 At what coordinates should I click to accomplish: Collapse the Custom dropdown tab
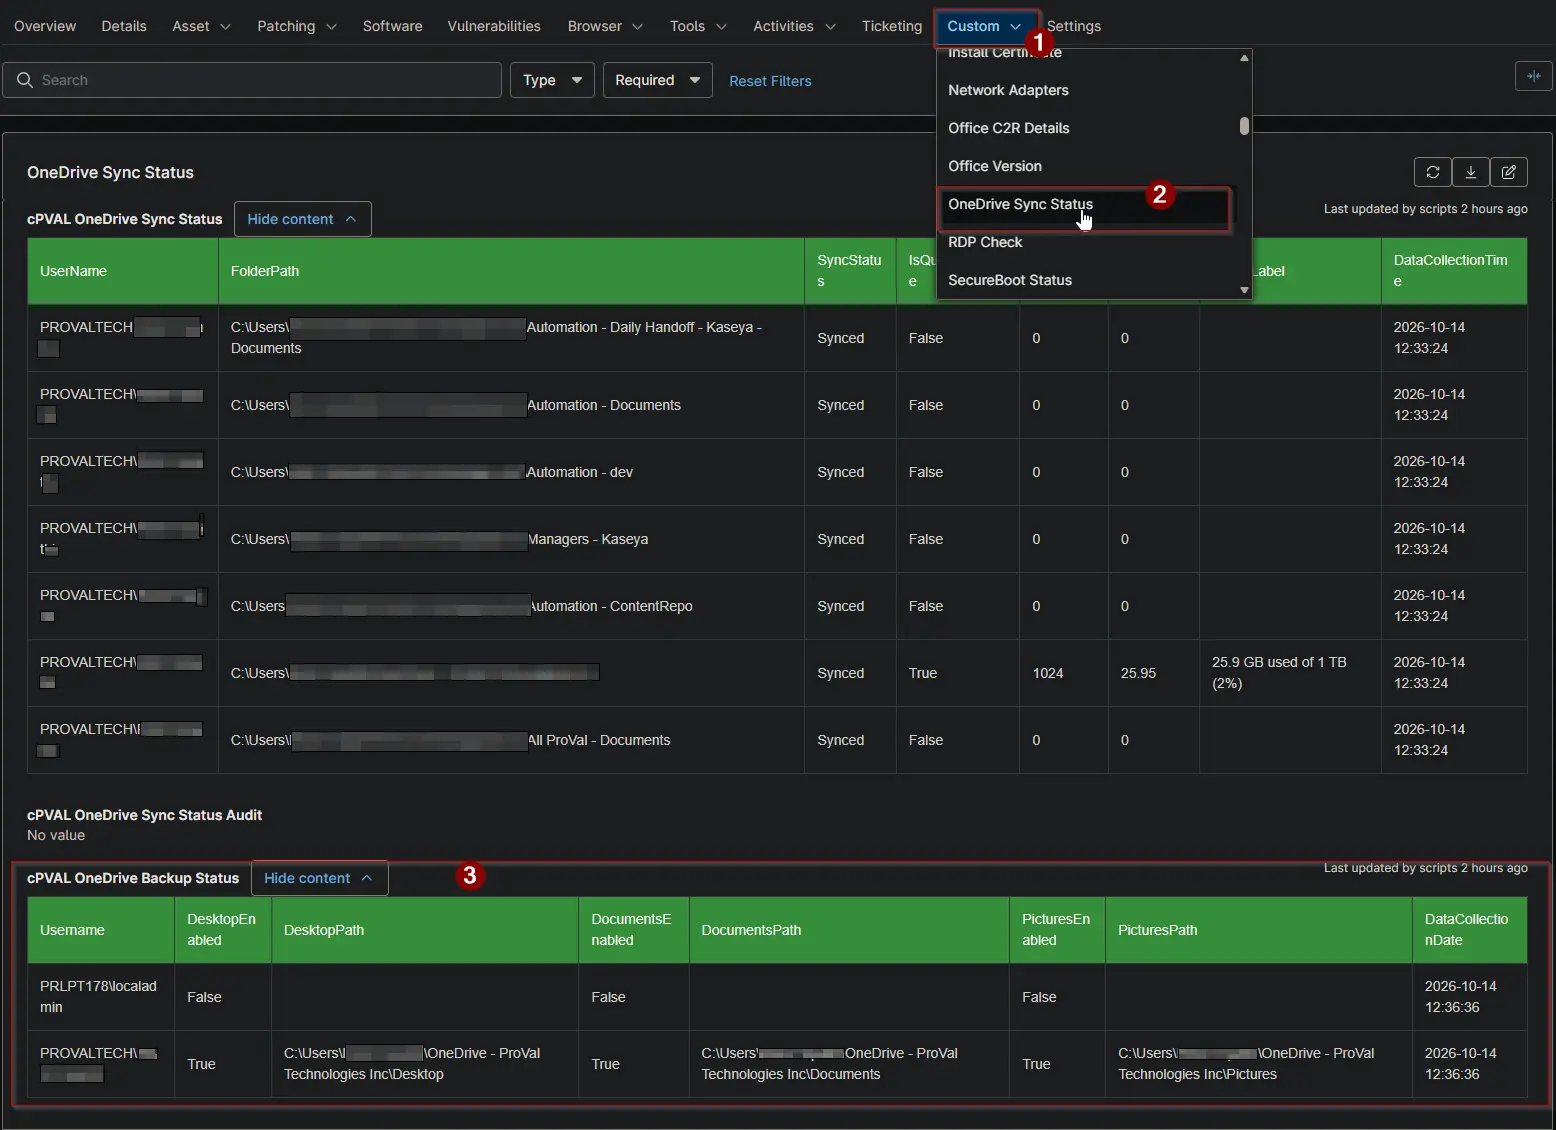tap(985, 26)
